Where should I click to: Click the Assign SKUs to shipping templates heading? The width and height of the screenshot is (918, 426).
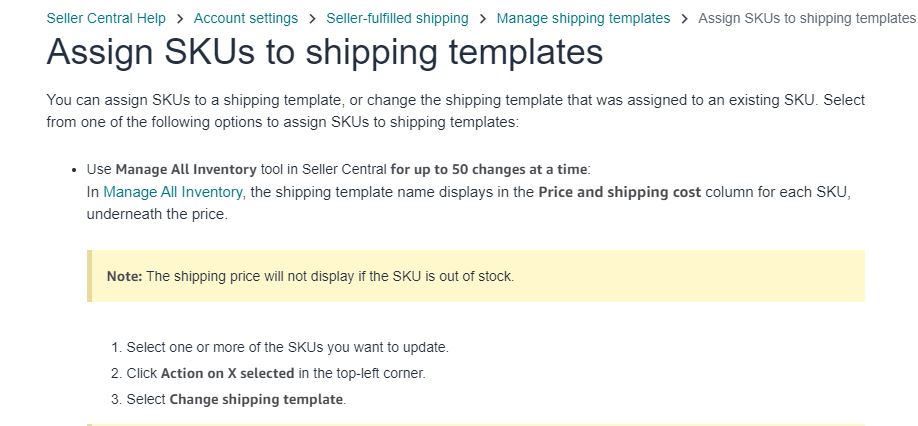324,51
